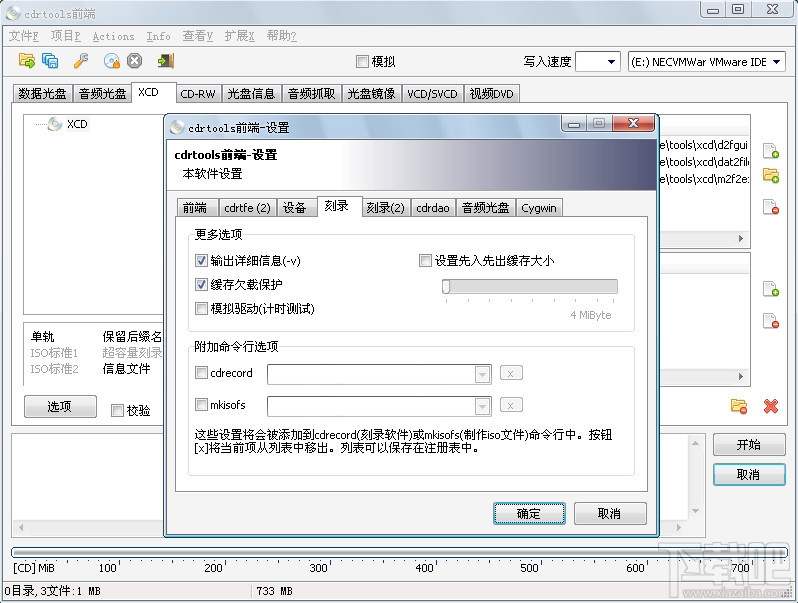Toggle 模拟 checkbox in main toolbar
Viewport: 798px width, 603px height.
[x=362, y=62]
